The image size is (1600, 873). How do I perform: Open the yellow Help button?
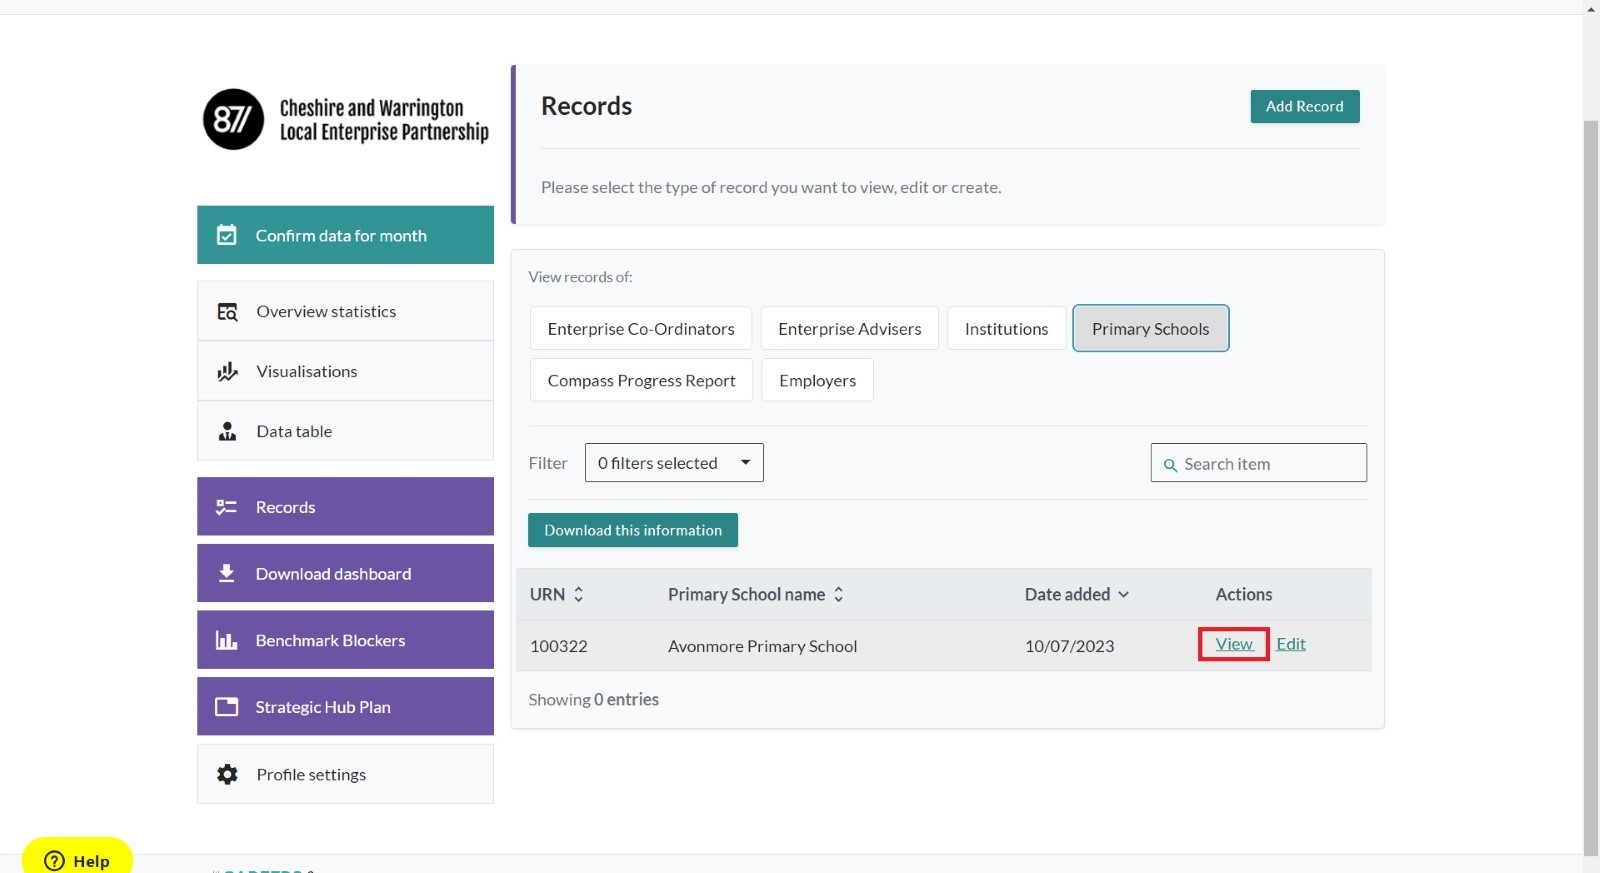coord(77,858)
